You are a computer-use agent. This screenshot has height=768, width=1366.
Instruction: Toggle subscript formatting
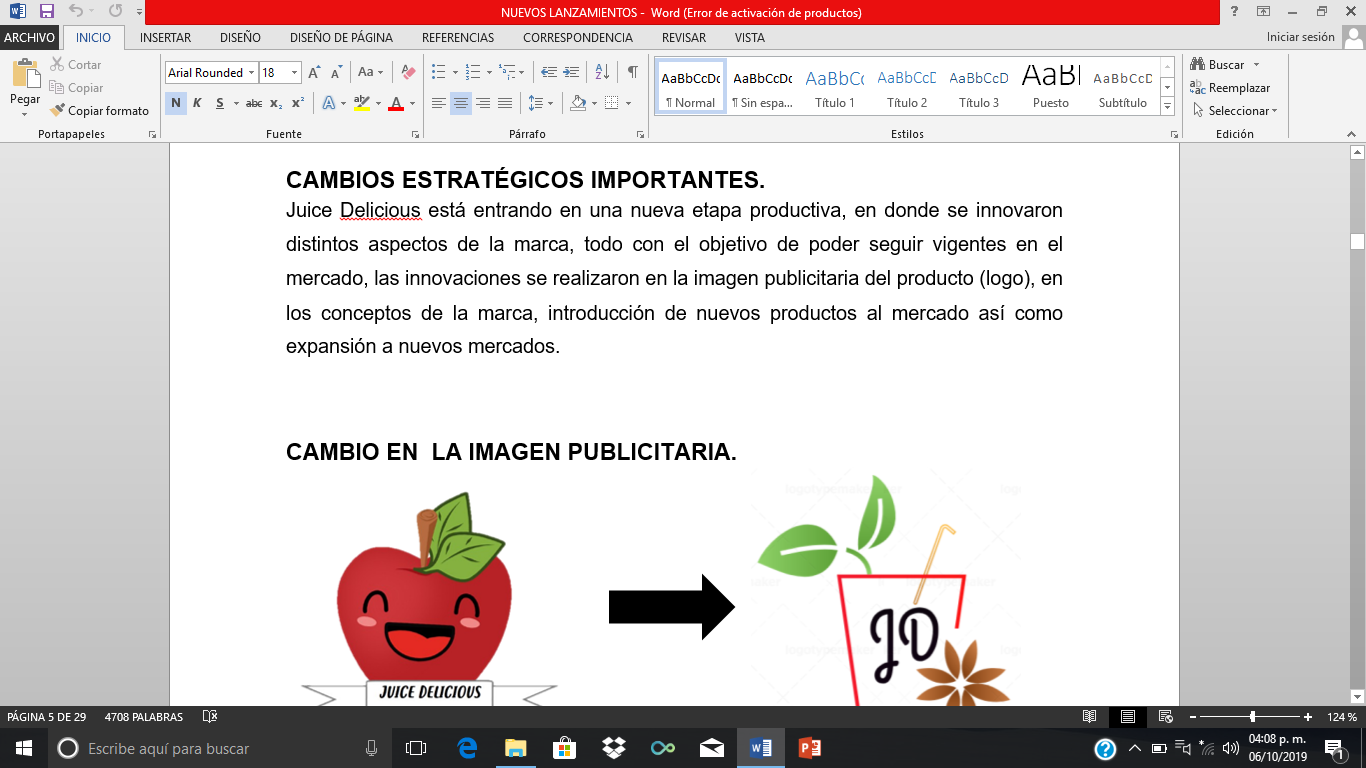point(275,103)
